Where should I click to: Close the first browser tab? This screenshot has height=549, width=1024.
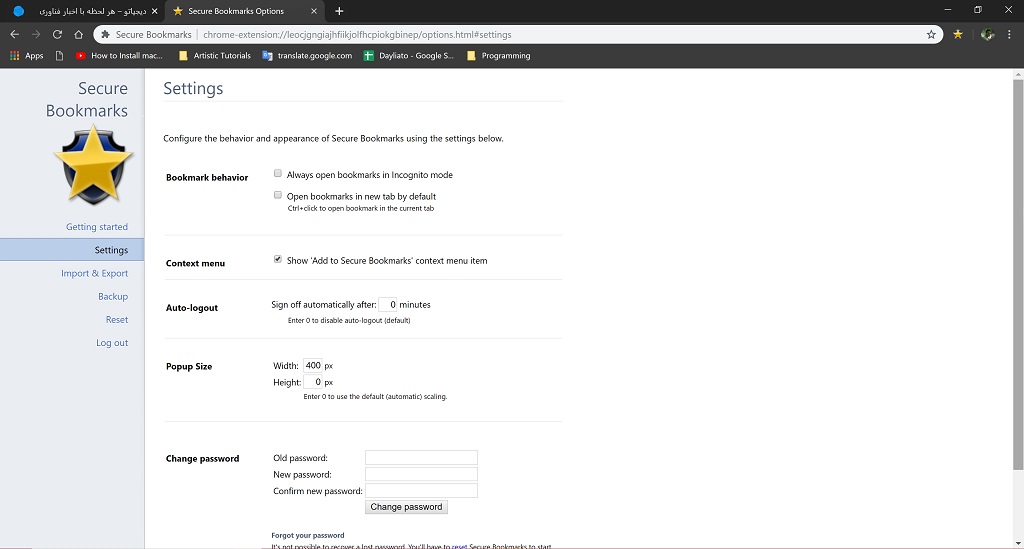154,11
